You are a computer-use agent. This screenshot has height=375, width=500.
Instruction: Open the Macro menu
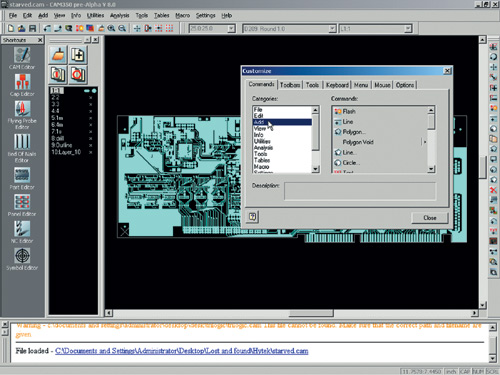182,15
